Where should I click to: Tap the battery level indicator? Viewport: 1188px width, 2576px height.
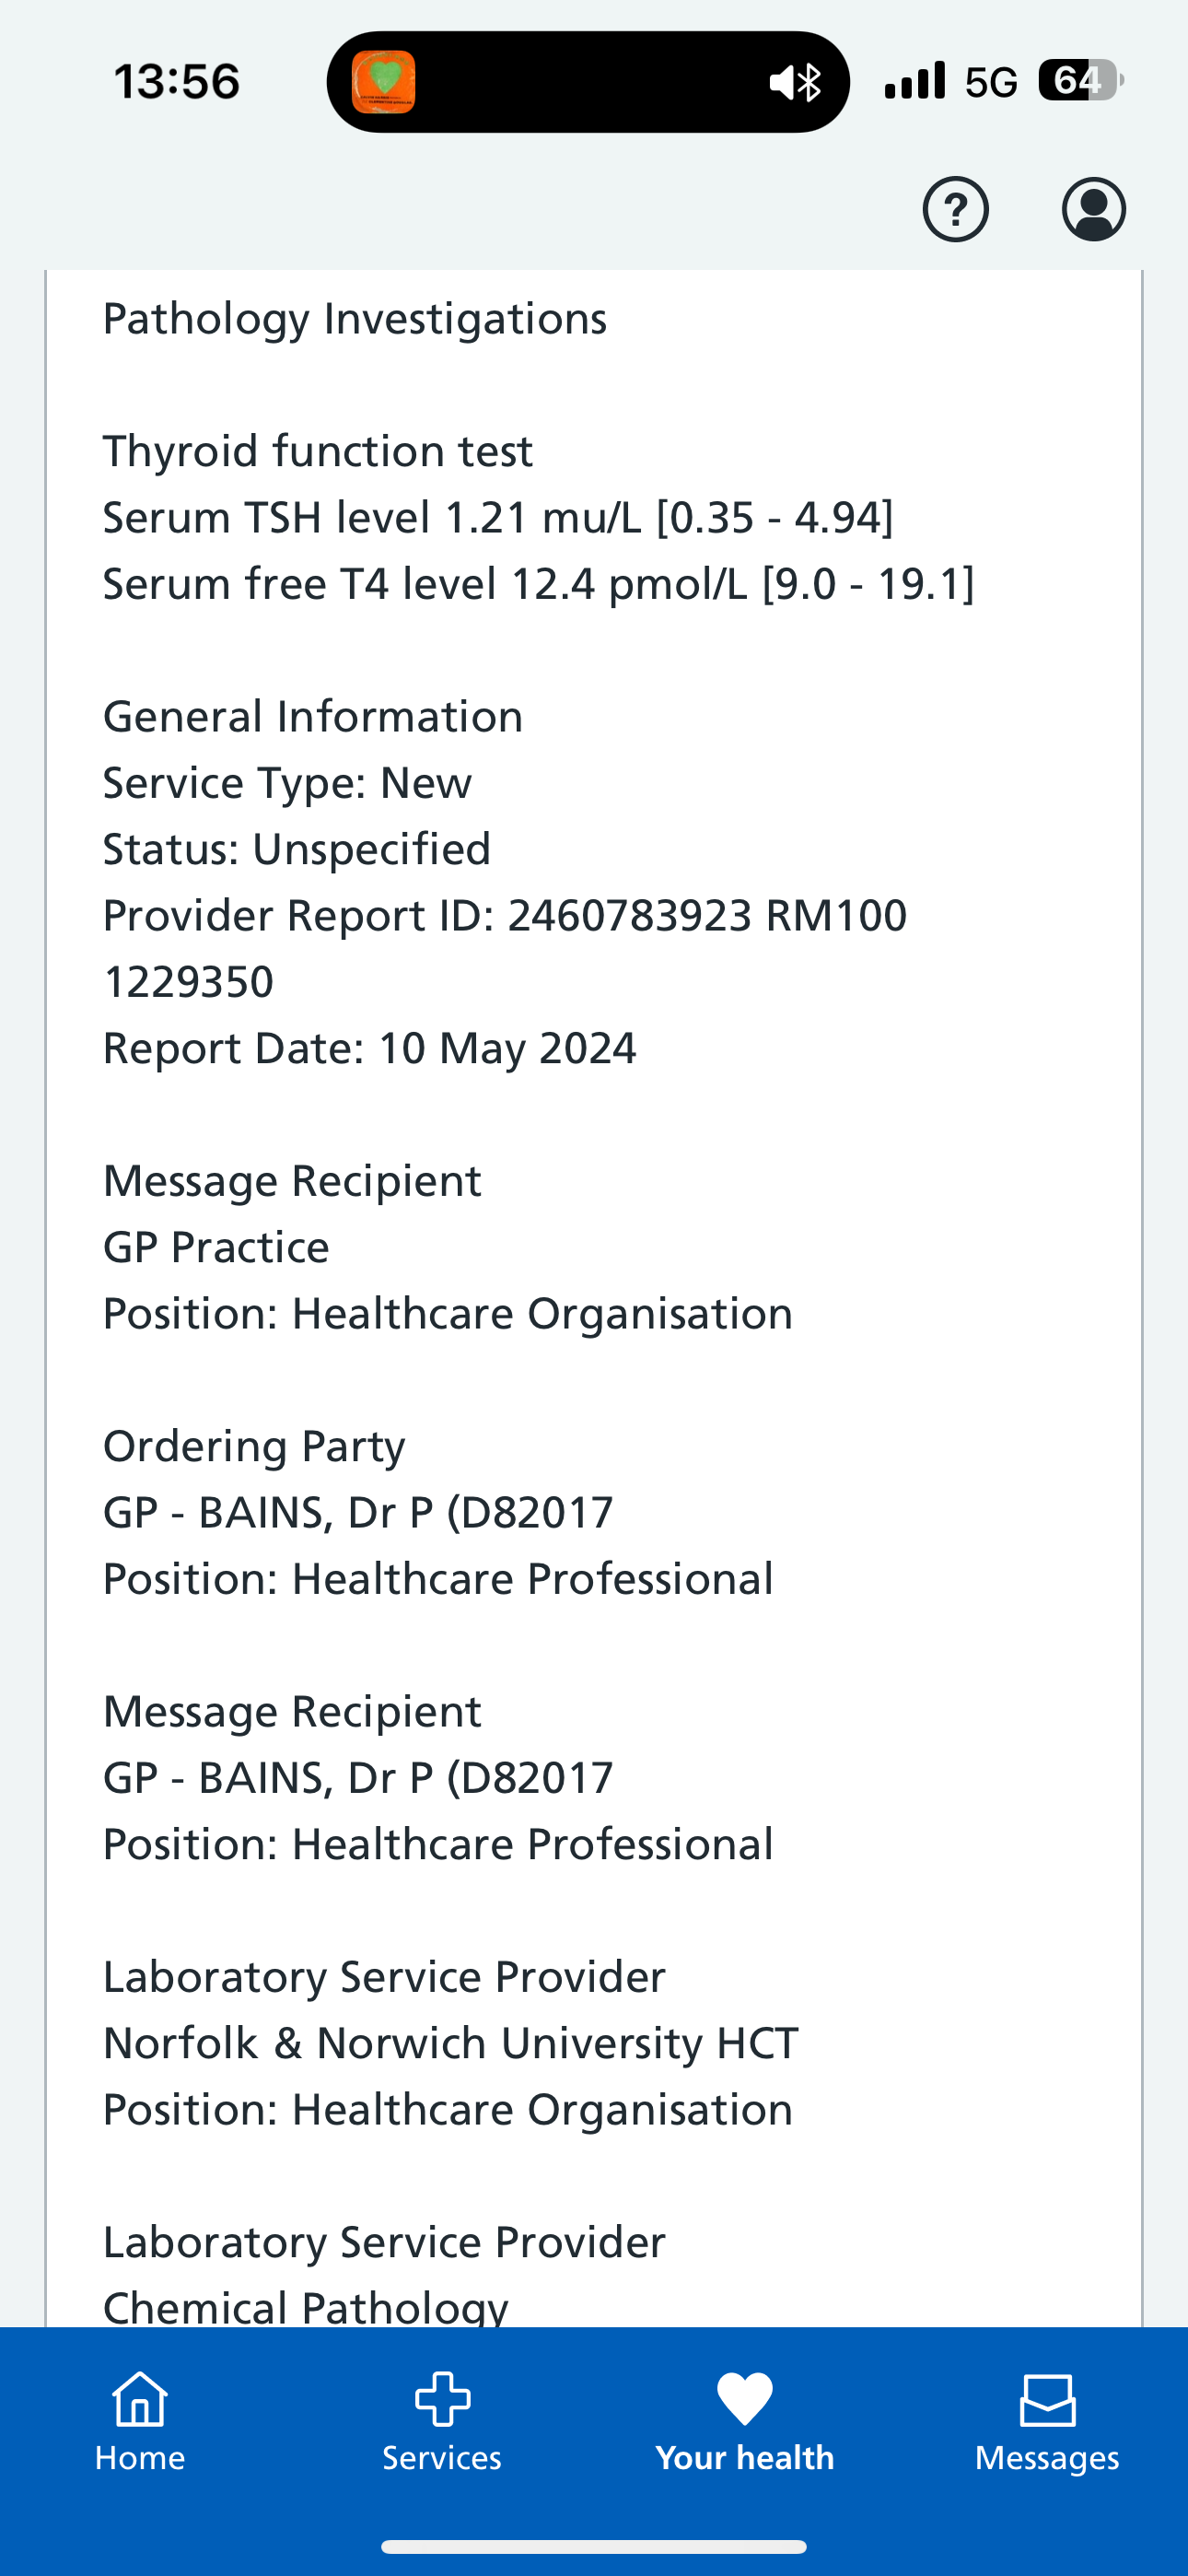1080,80
